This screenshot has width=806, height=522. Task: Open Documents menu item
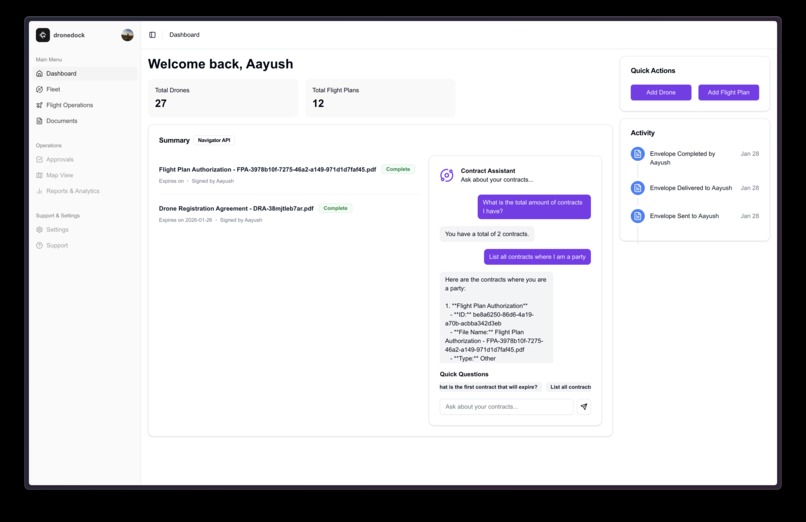tap(85, 121)
